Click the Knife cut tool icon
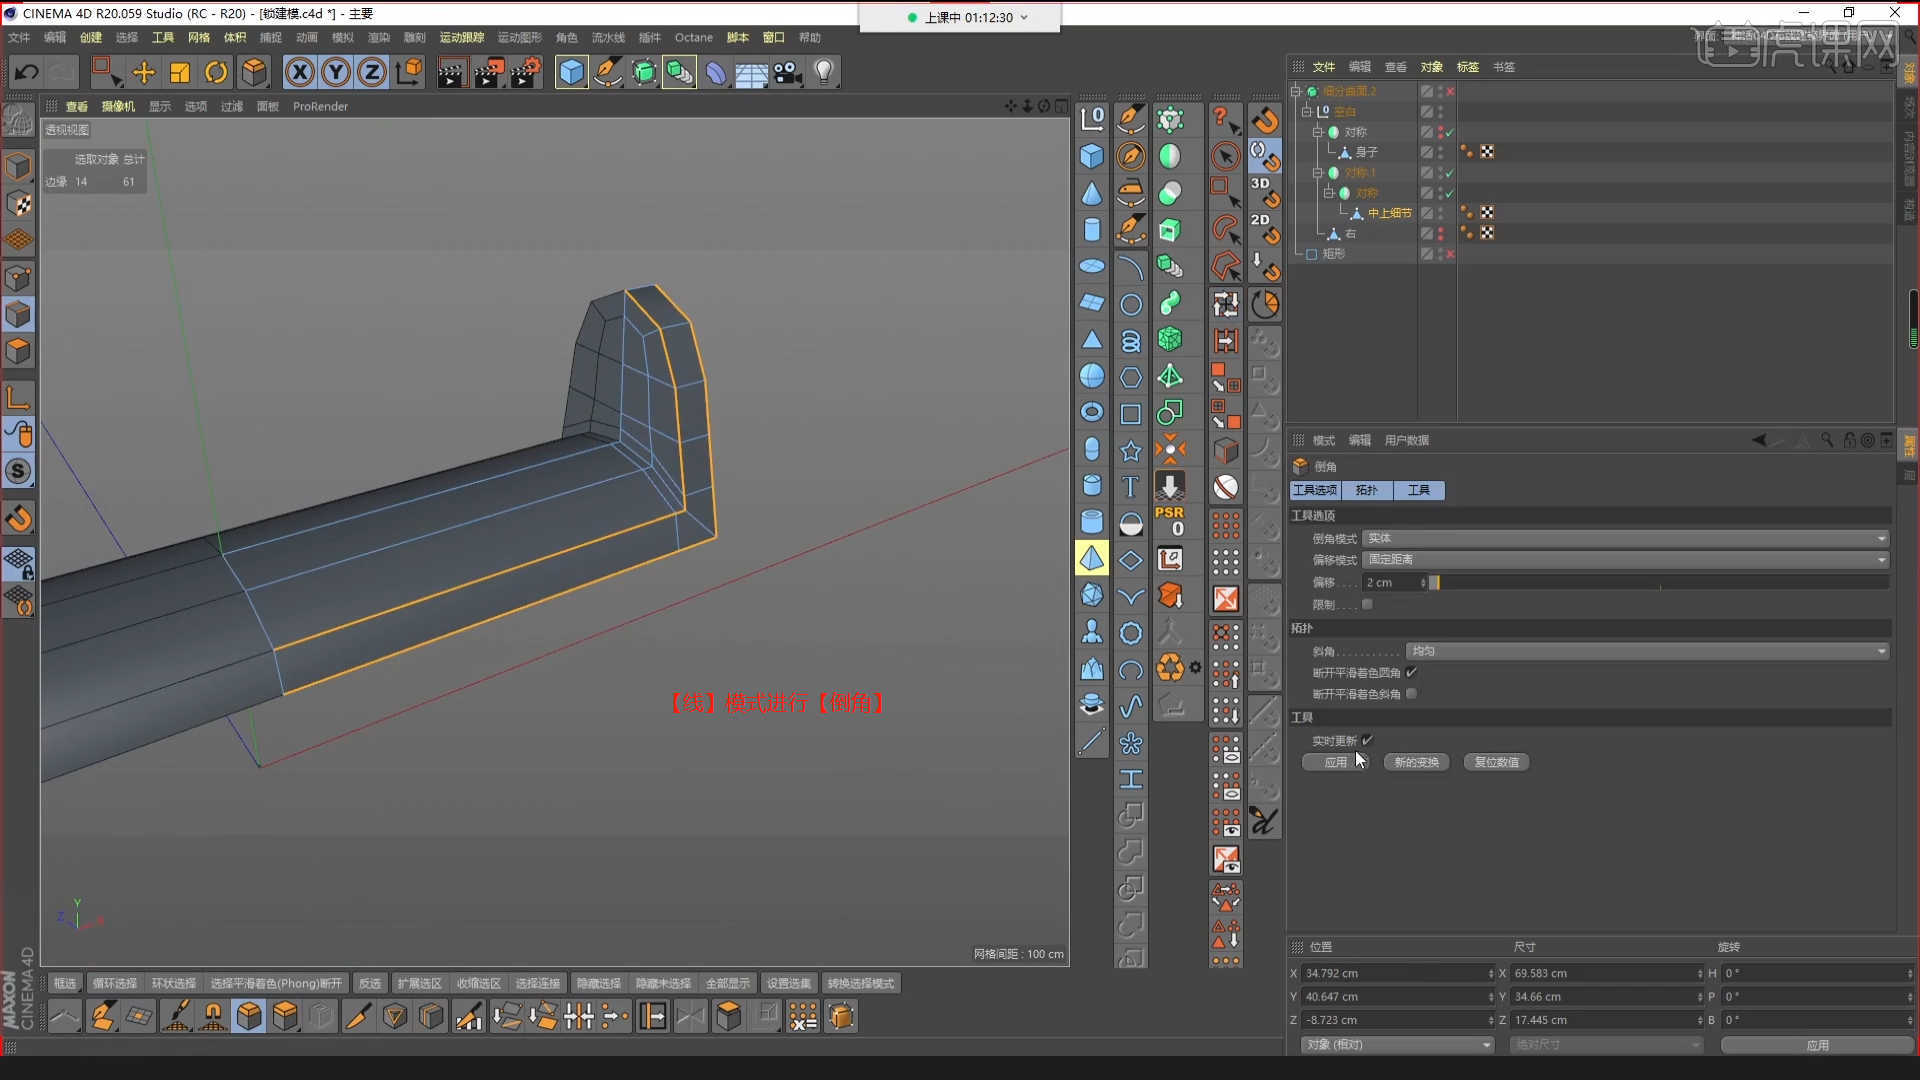 (357, 1017)
